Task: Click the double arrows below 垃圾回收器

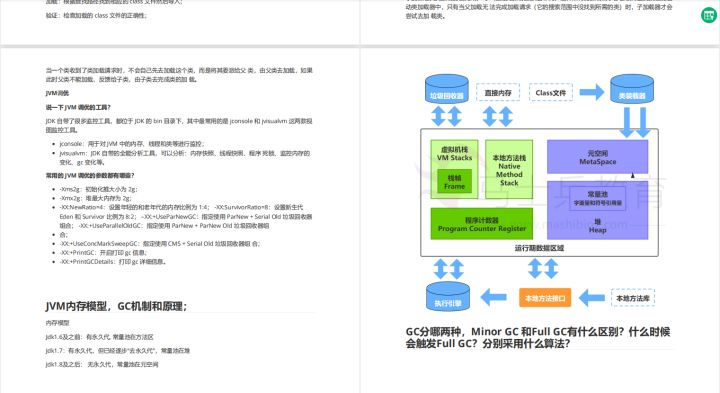Action: (x=446, y=116)
